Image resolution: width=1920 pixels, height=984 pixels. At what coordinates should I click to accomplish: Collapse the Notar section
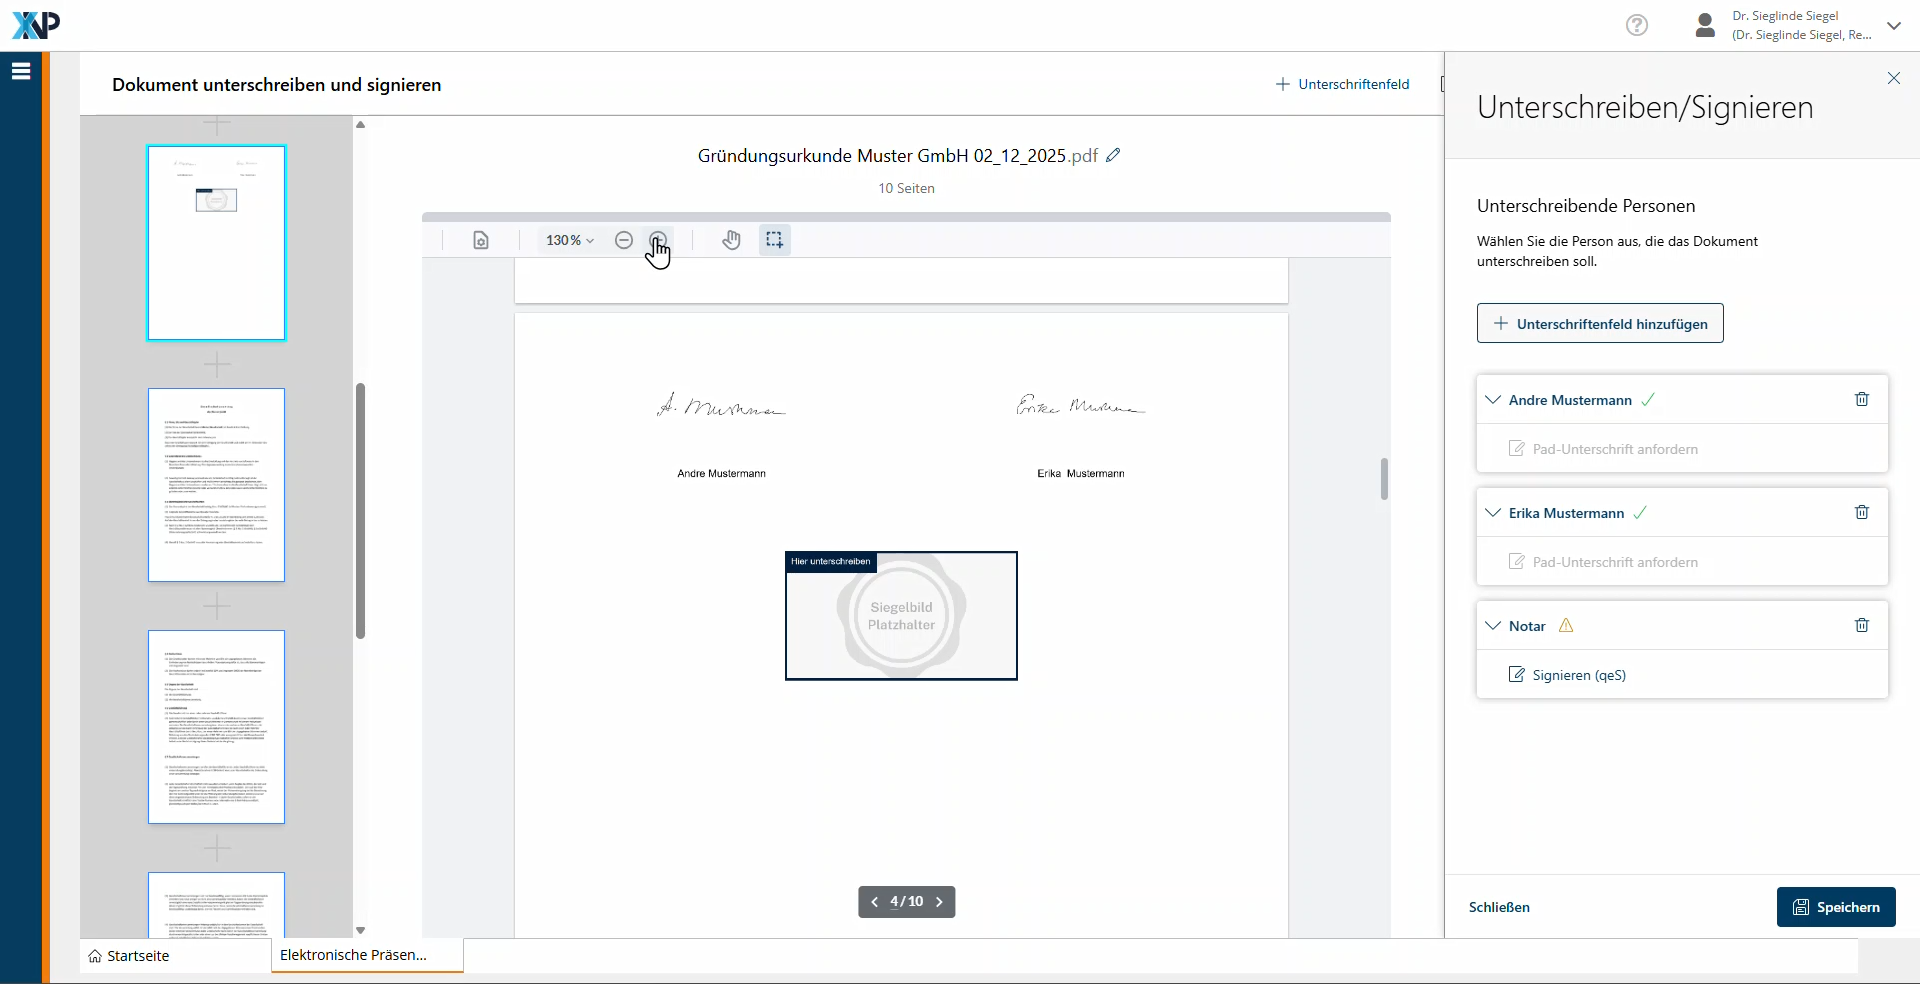pos(1493,626)
